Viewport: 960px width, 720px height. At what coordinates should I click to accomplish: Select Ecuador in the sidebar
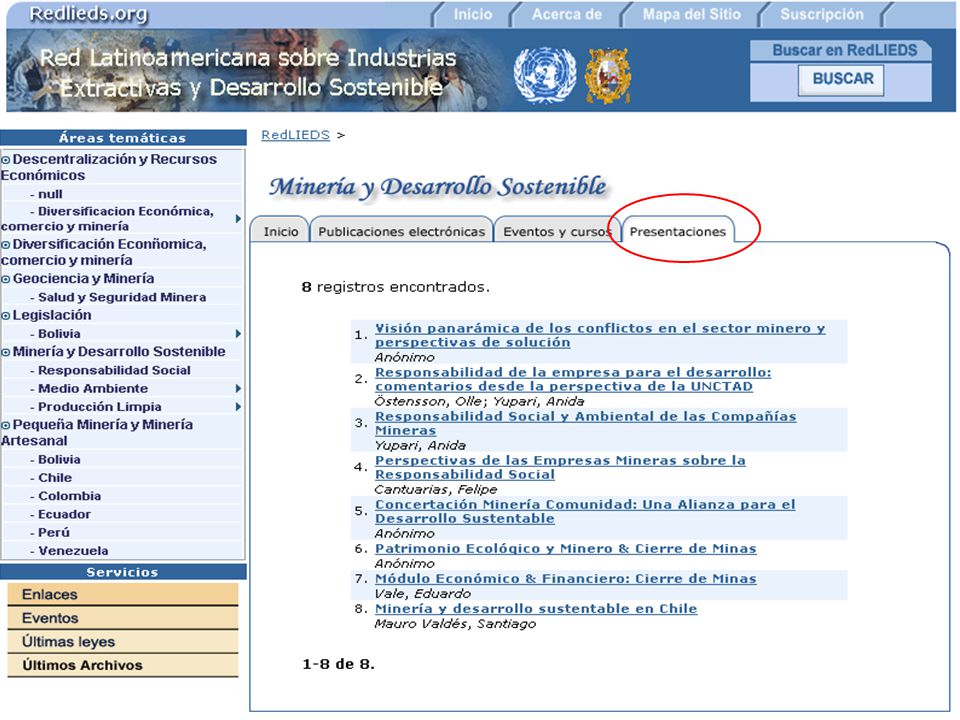pos(64,514)
